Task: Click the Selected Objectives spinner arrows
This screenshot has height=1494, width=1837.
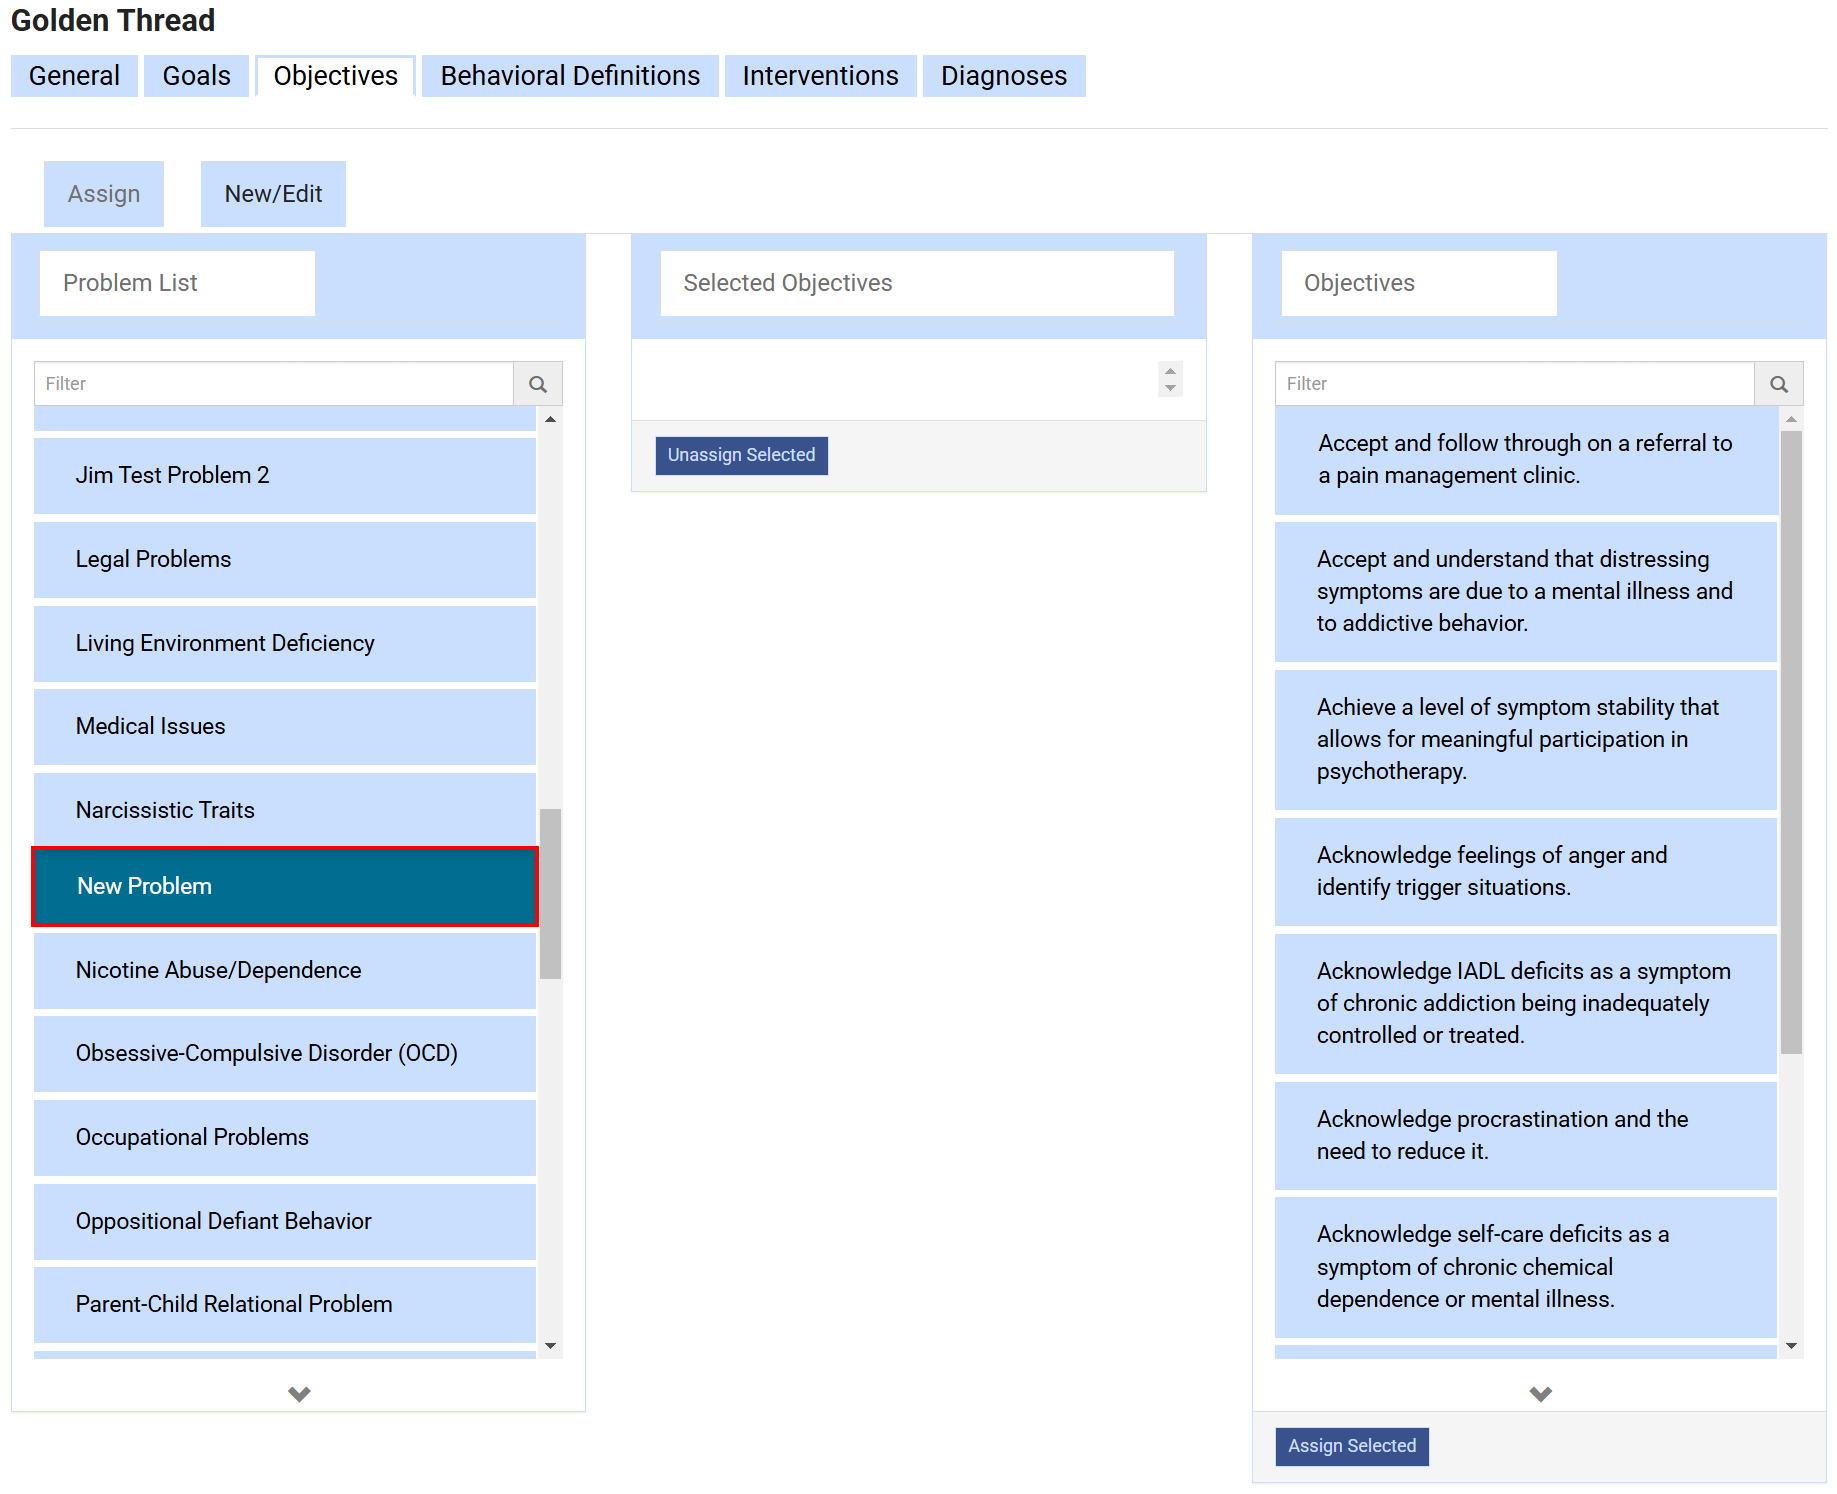Action: [x=1170, y=379]
